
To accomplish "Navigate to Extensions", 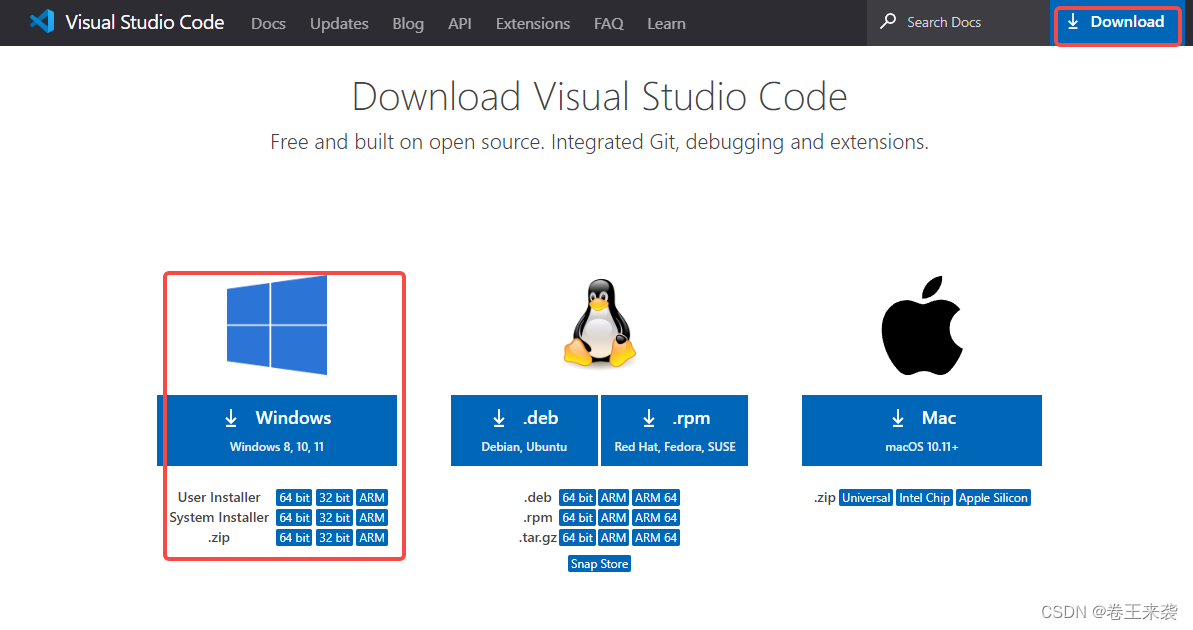I will pyautogui.click(x=533, y=24).
